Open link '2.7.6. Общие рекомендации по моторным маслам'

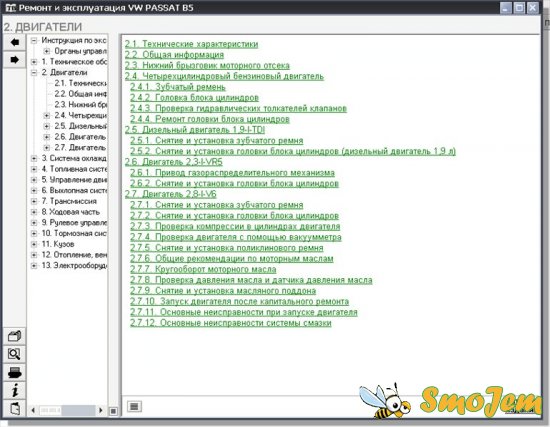[232, 259]
